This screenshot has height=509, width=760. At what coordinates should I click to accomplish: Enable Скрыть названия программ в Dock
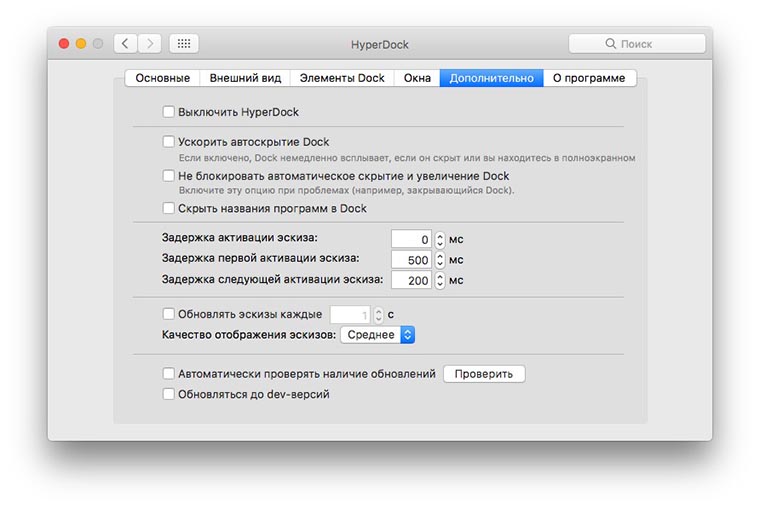click(168, 208)
